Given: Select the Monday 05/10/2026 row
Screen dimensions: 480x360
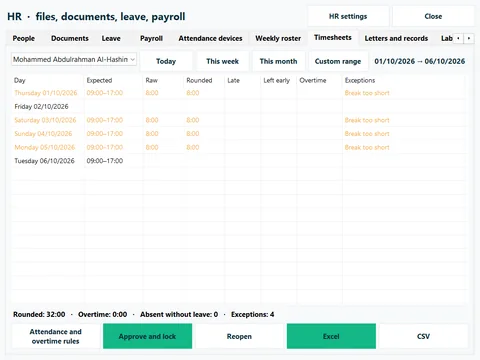Looking at the screenshot, I should click(239, 147).
